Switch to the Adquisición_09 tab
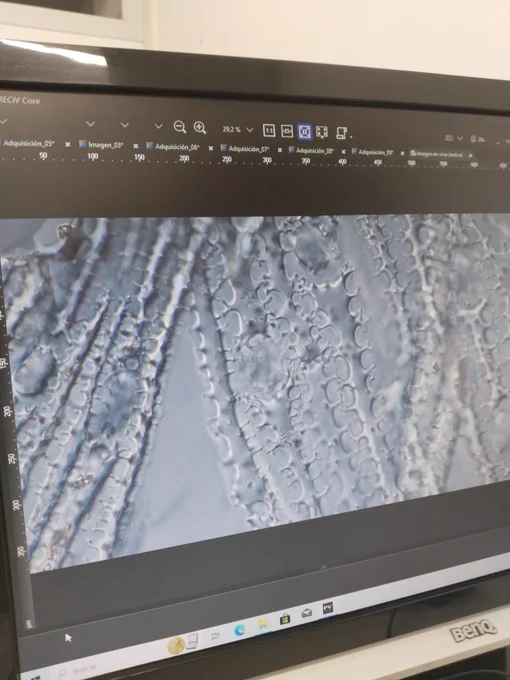 click(373, 152)
